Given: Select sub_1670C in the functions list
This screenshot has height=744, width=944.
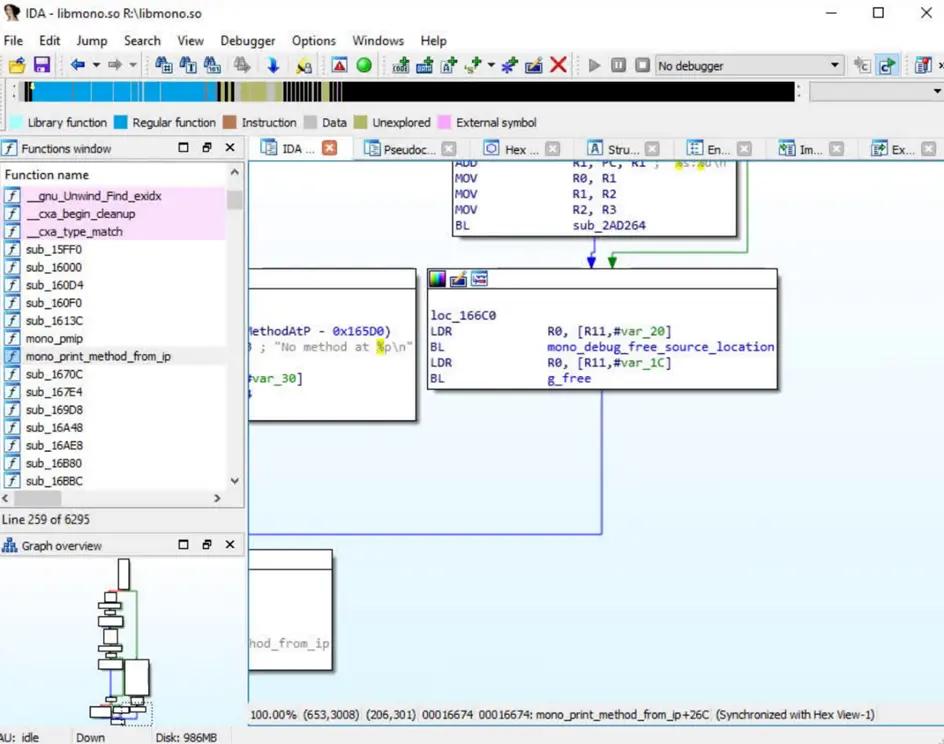Looking at the screenshot, I should (54, 374).
